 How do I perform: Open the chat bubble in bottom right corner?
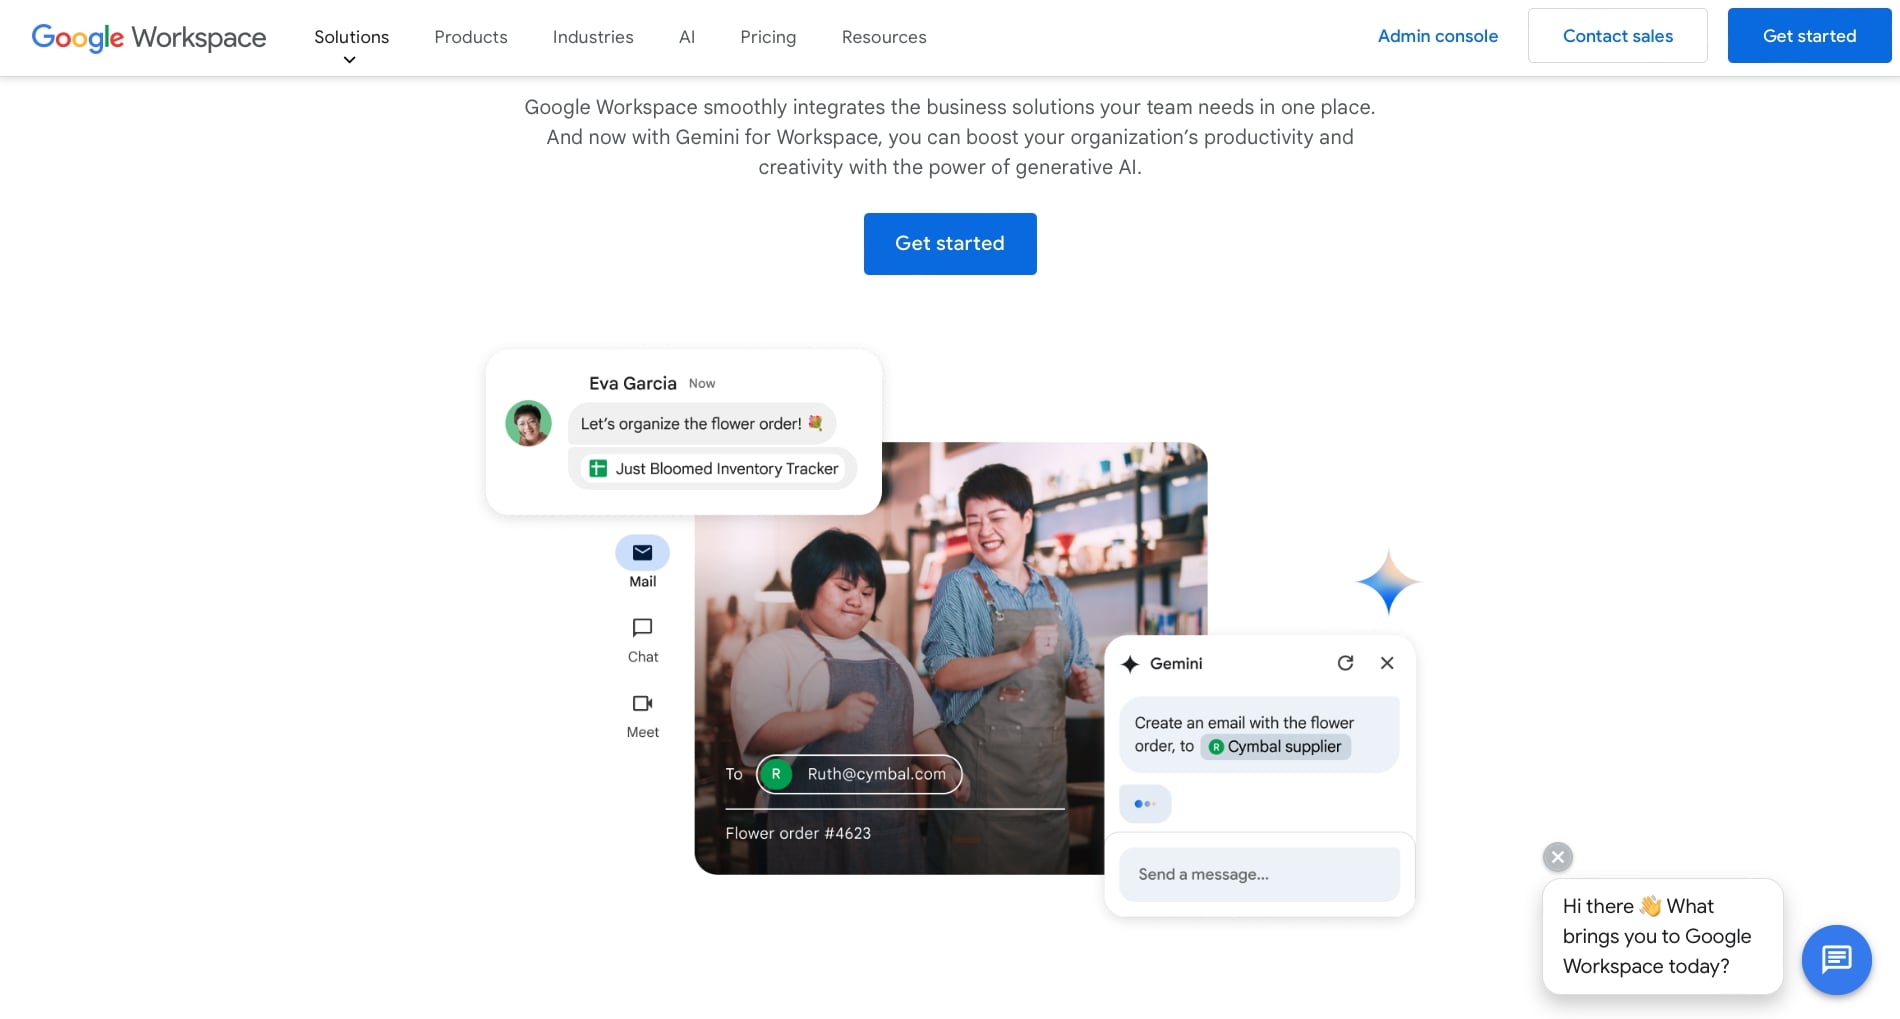(x=1836, y=959)
